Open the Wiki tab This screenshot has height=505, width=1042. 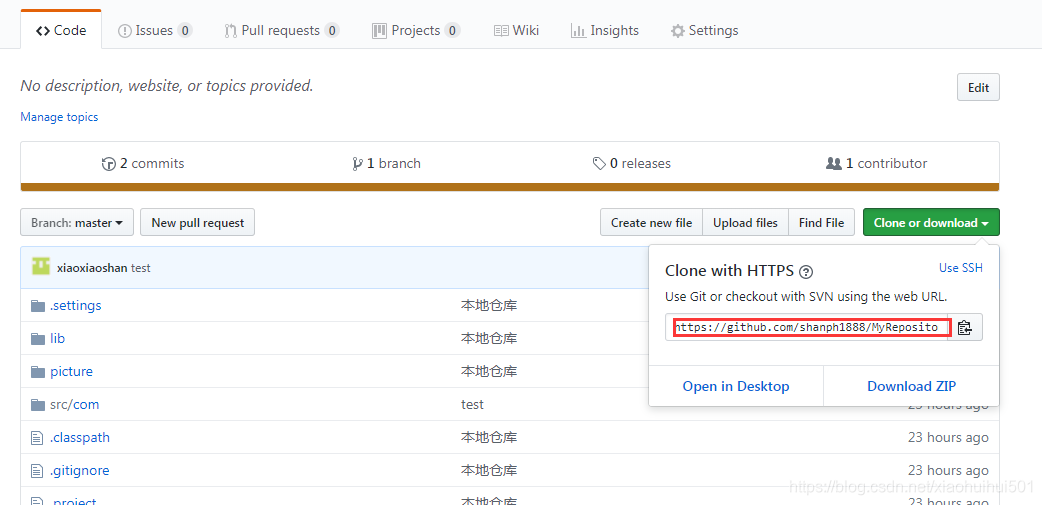[516, 31]
